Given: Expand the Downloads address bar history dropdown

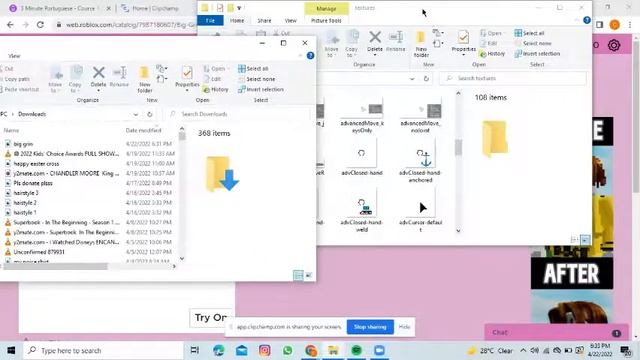Looking at the screenshot, I should pos(136,114).
